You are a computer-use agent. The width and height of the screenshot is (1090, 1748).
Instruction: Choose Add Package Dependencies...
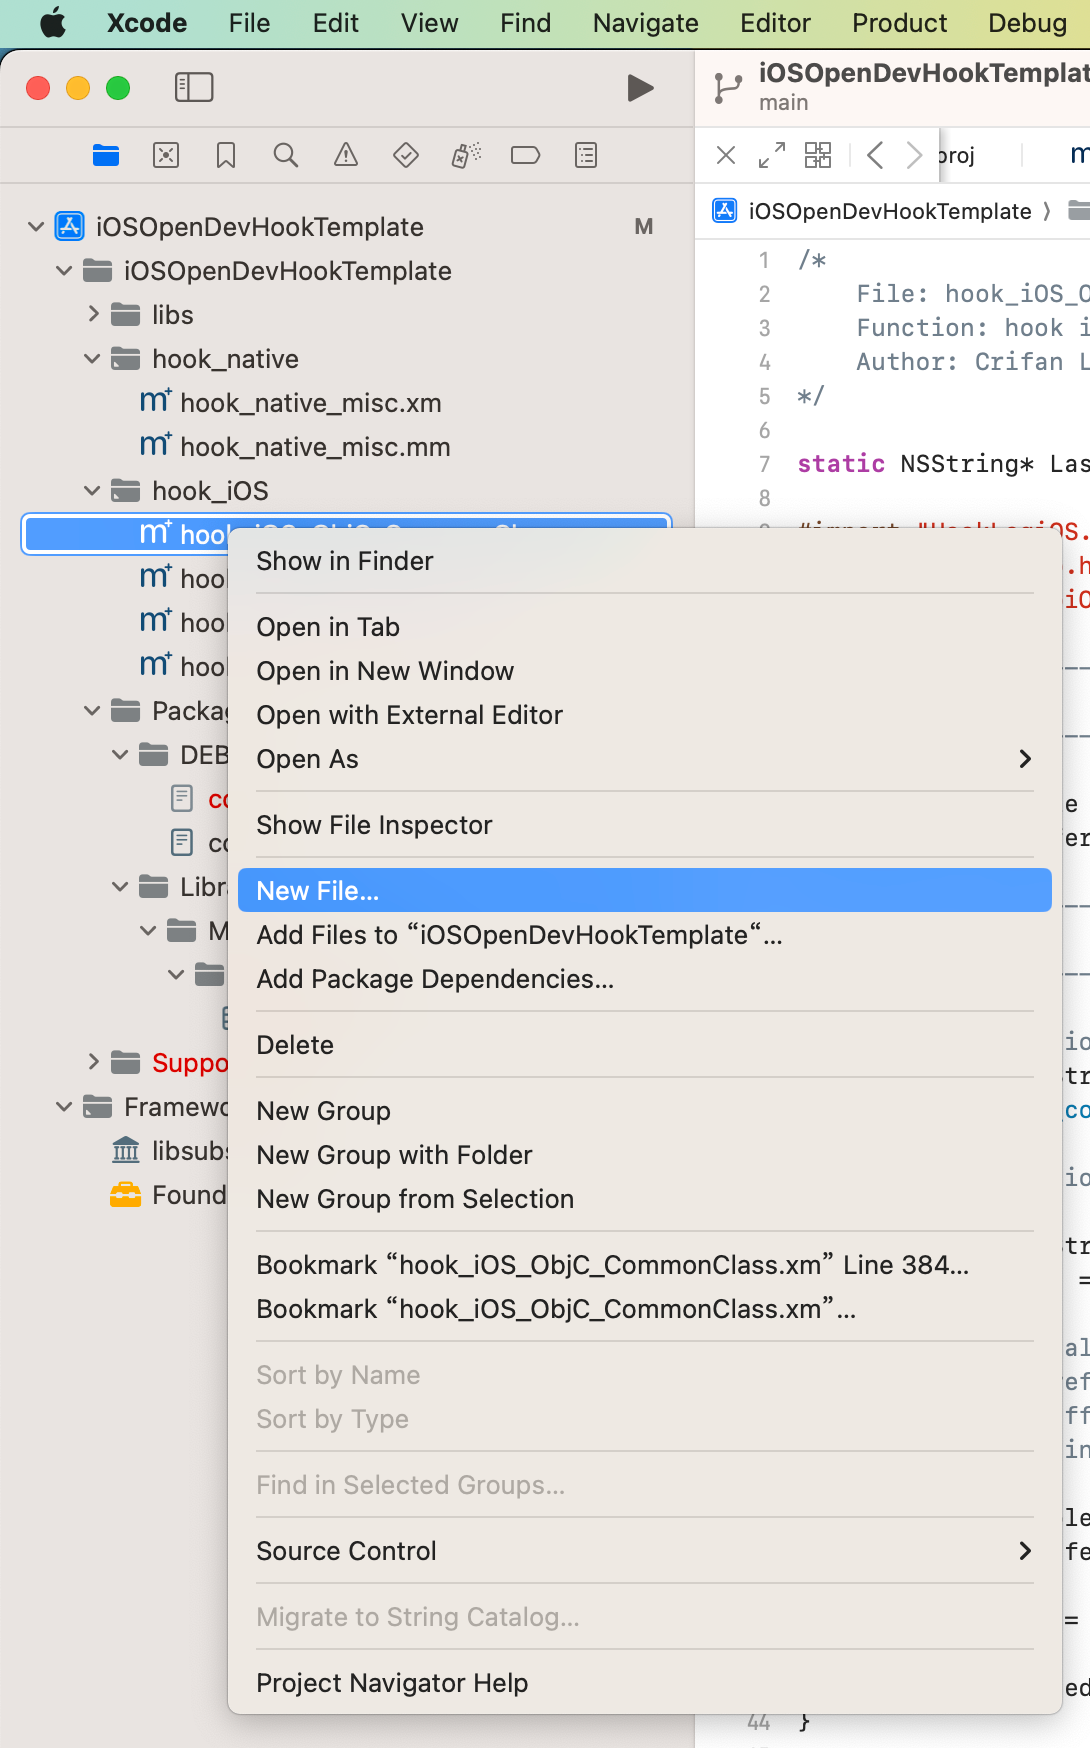tap(644, 979)
